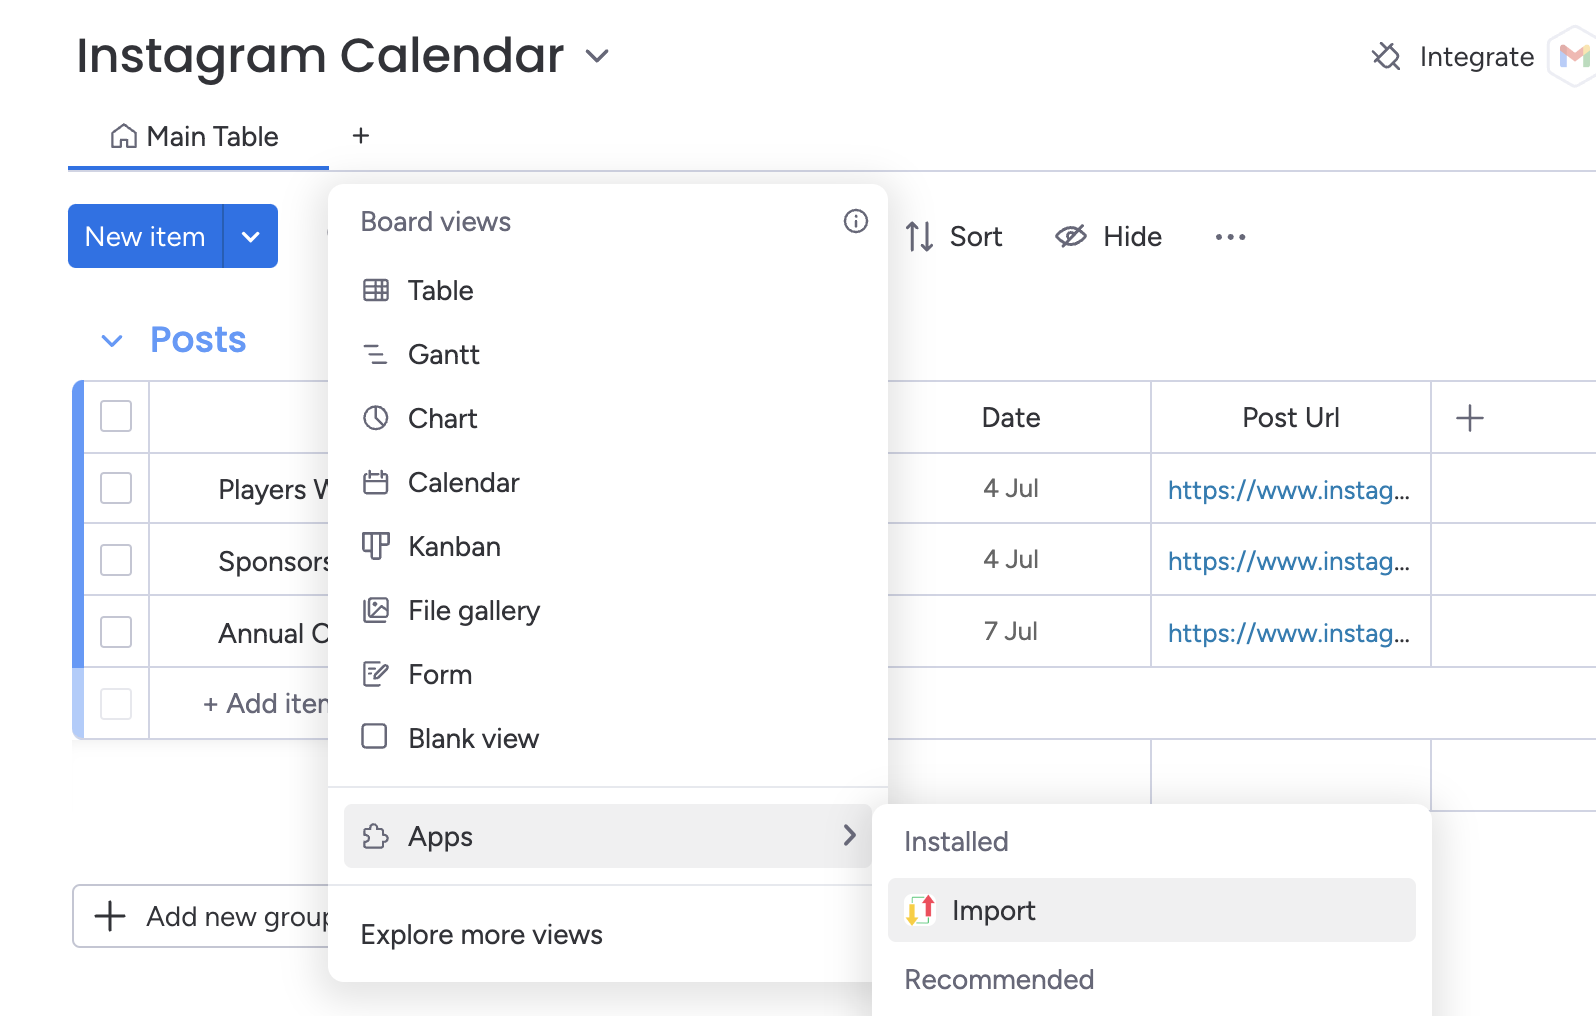Select Blank view from the list

point(608,738)
